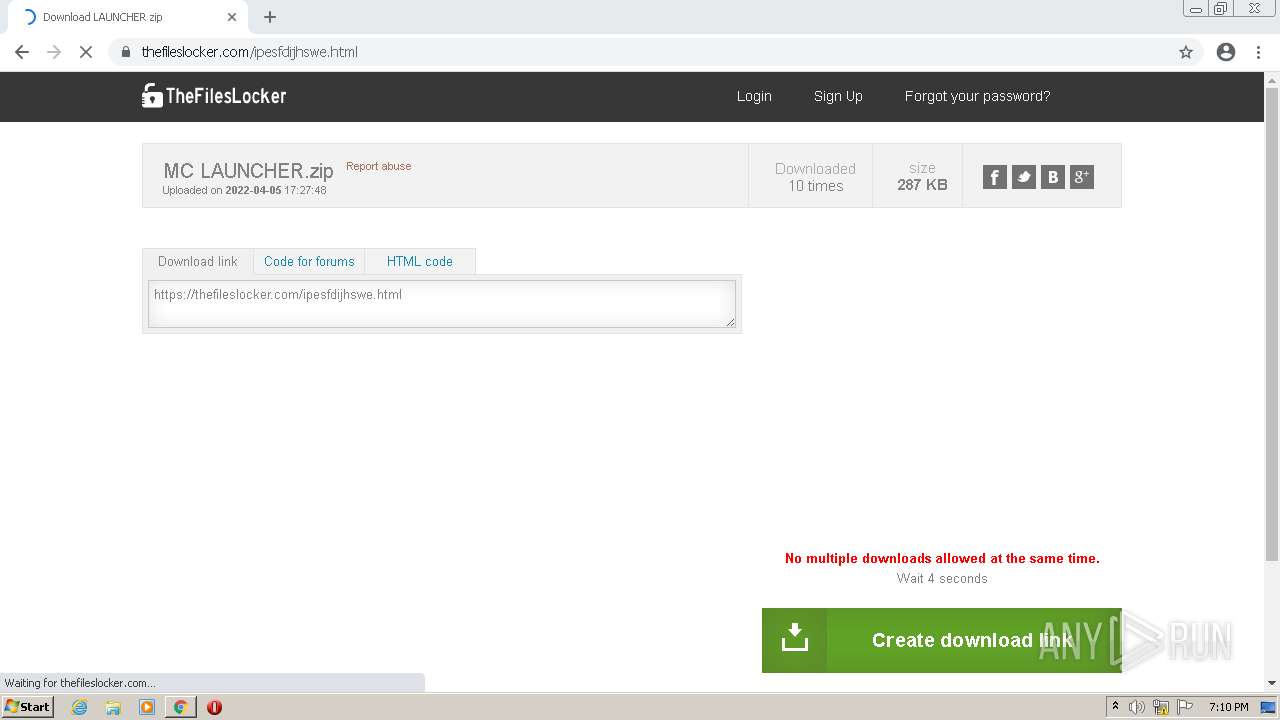Share the file on Facebook
The image size is (1280, 720).
click(994, 177)
